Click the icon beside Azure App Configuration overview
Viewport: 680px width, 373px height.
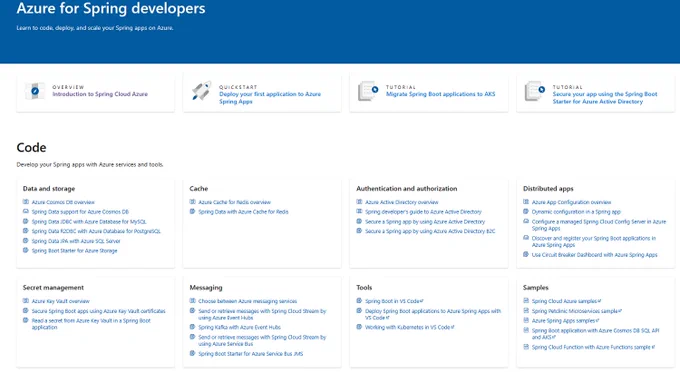[526, 202]
